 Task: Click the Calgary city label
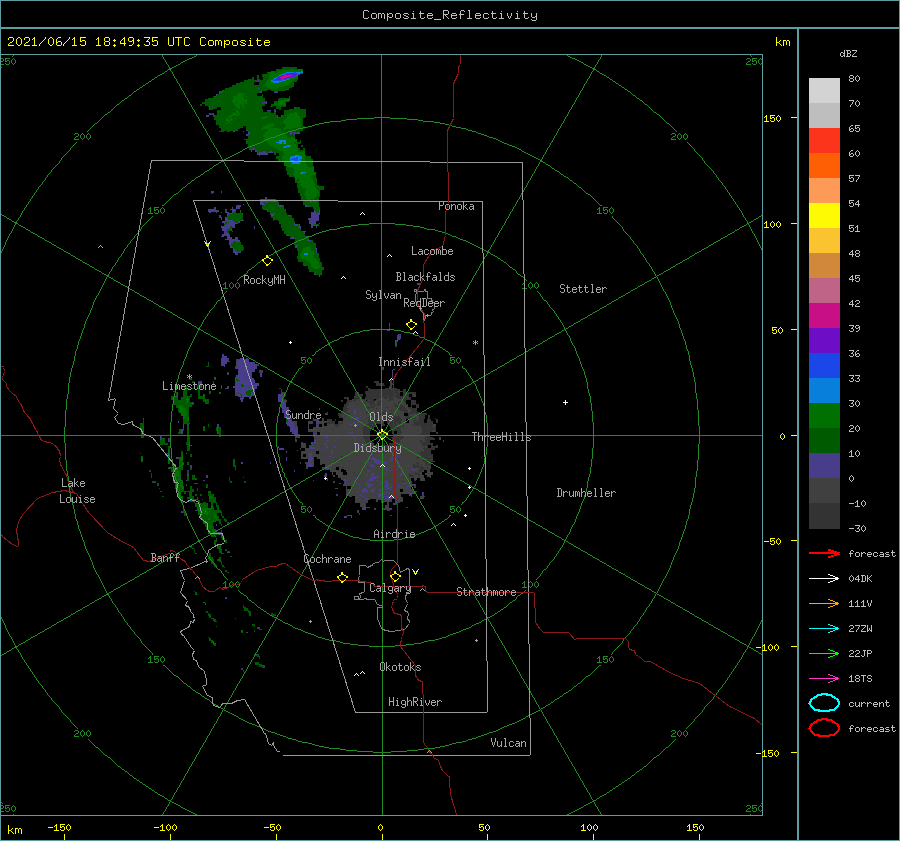click(390, 588)
